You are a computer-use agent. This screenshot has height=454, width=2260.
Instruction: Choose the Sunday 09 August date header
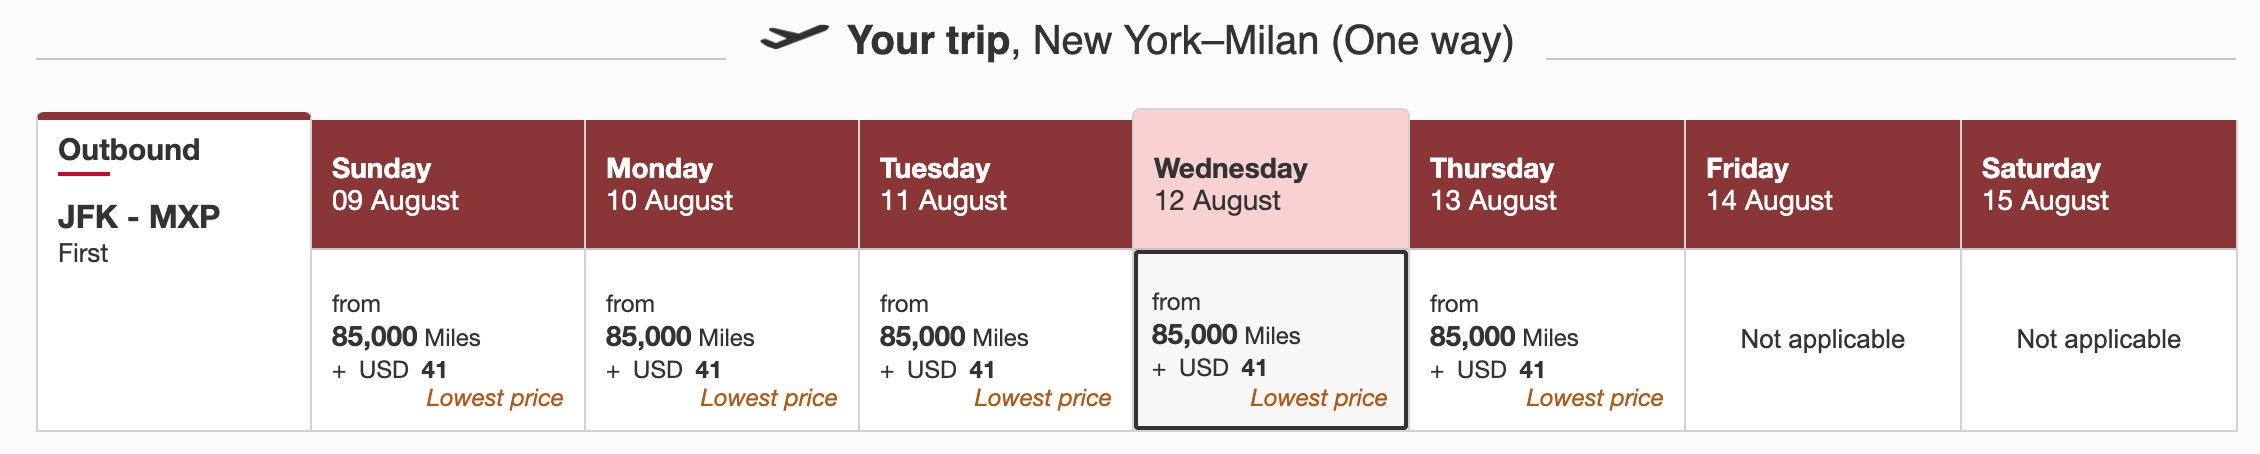[448, 184]
